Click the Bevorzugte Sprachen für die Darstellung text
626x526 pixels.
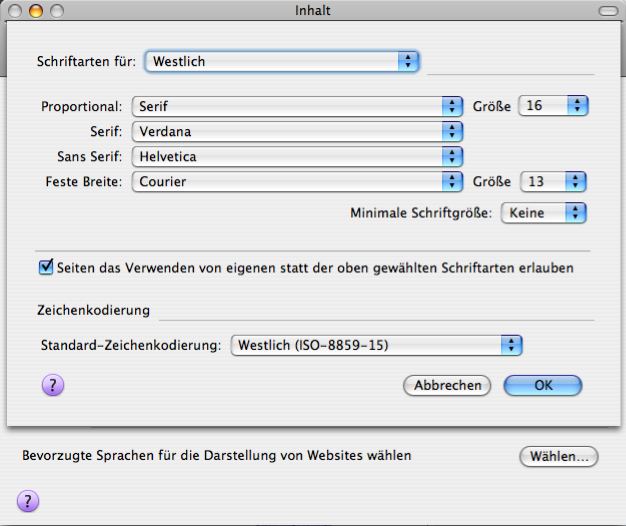click(216, 455)
